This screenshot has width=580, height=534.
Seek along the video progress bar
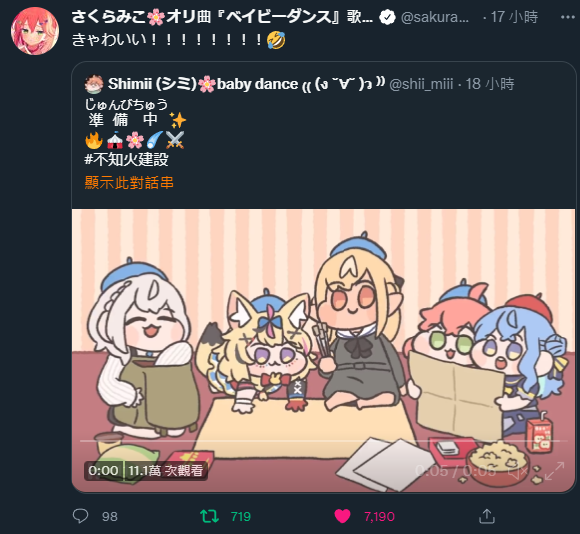coord(323,441)
